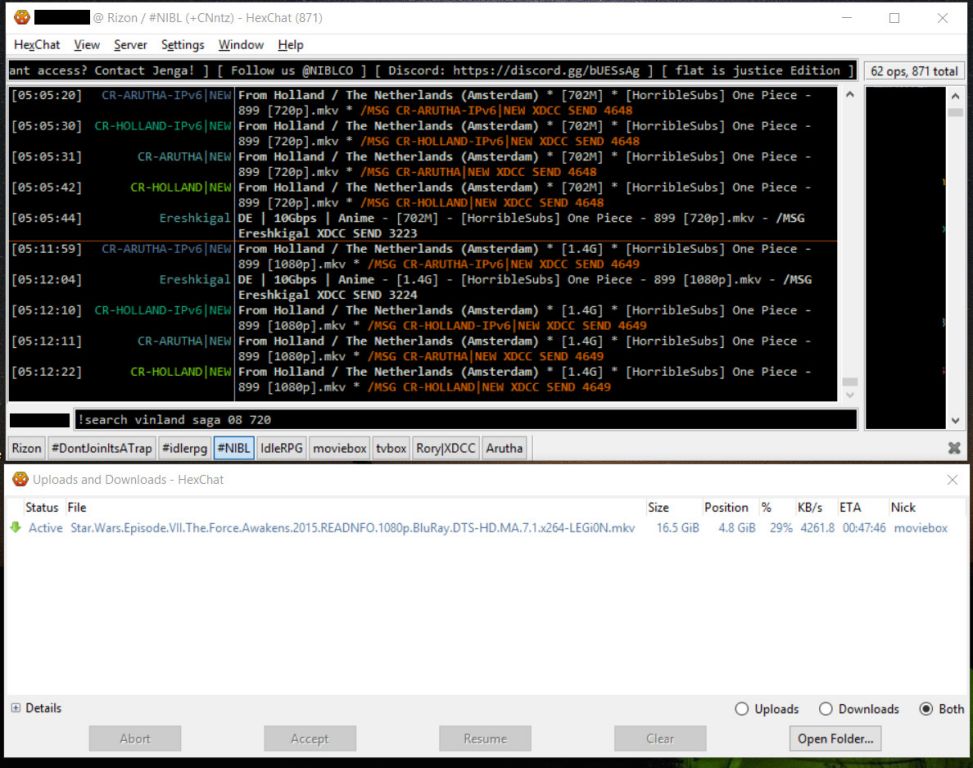Click the chat message input field

pos(465,419)
